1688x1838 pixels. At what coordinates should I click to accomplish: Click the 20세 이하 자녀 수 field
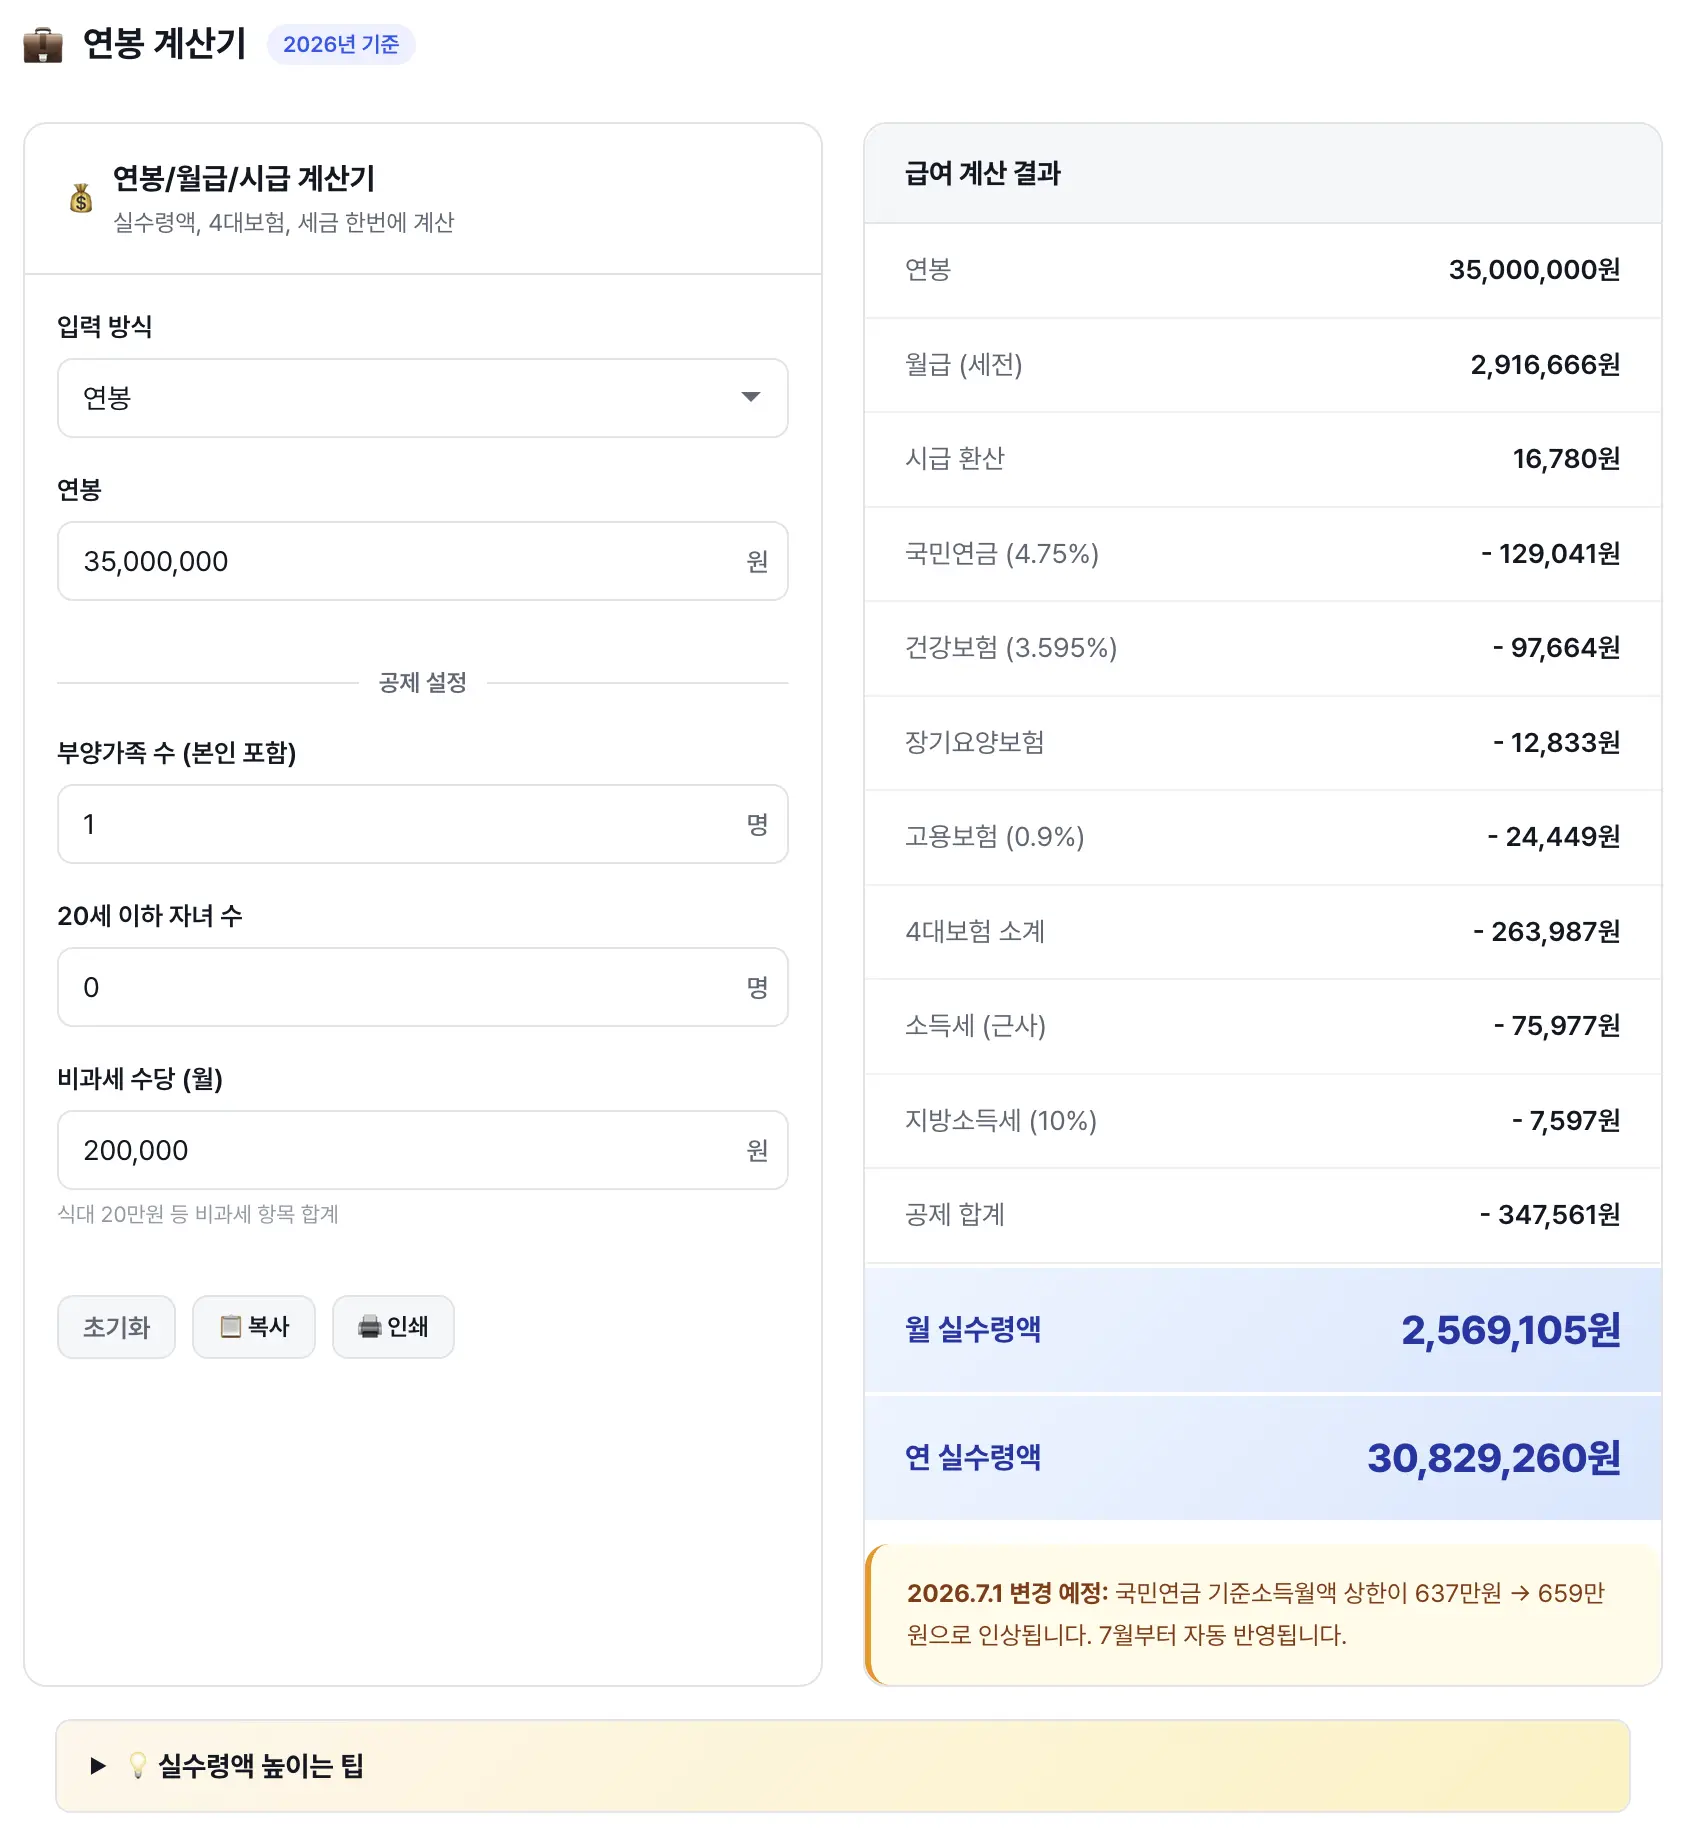coord(422,987)
